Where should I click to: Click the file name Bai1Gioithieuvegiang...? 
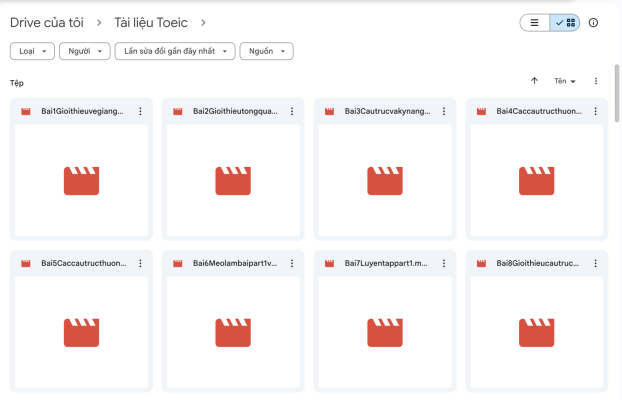point(82,112)
